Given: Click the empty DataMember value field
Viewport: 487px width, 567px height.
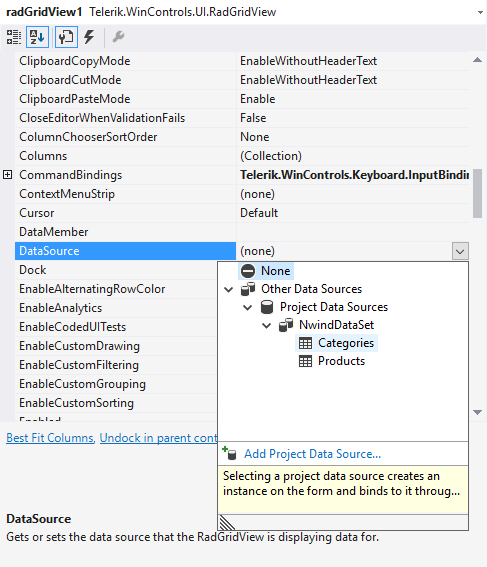Looking at the screenshot, I should point(353,232).
